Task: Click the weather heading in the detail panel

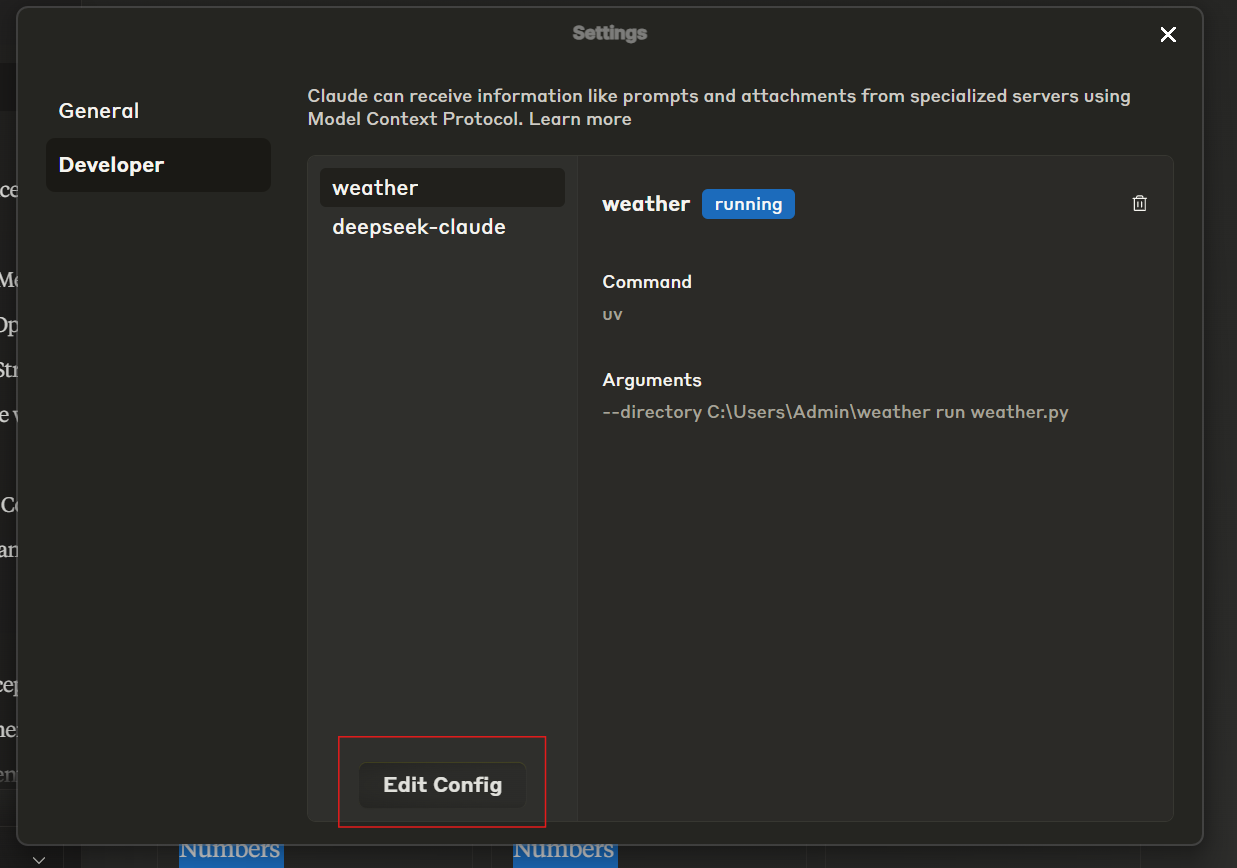Action: (645, 204)
